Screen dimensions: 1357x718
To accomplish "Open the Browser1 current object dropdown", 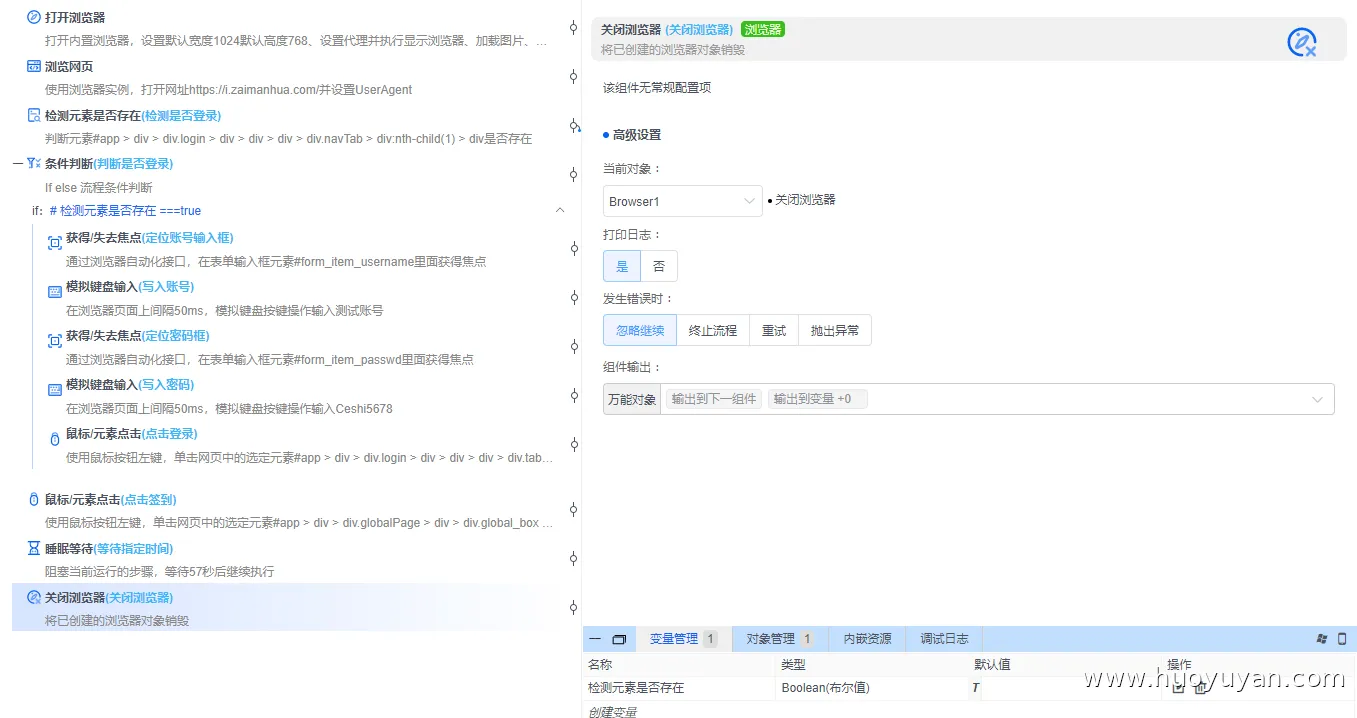I will coord(683,201).
